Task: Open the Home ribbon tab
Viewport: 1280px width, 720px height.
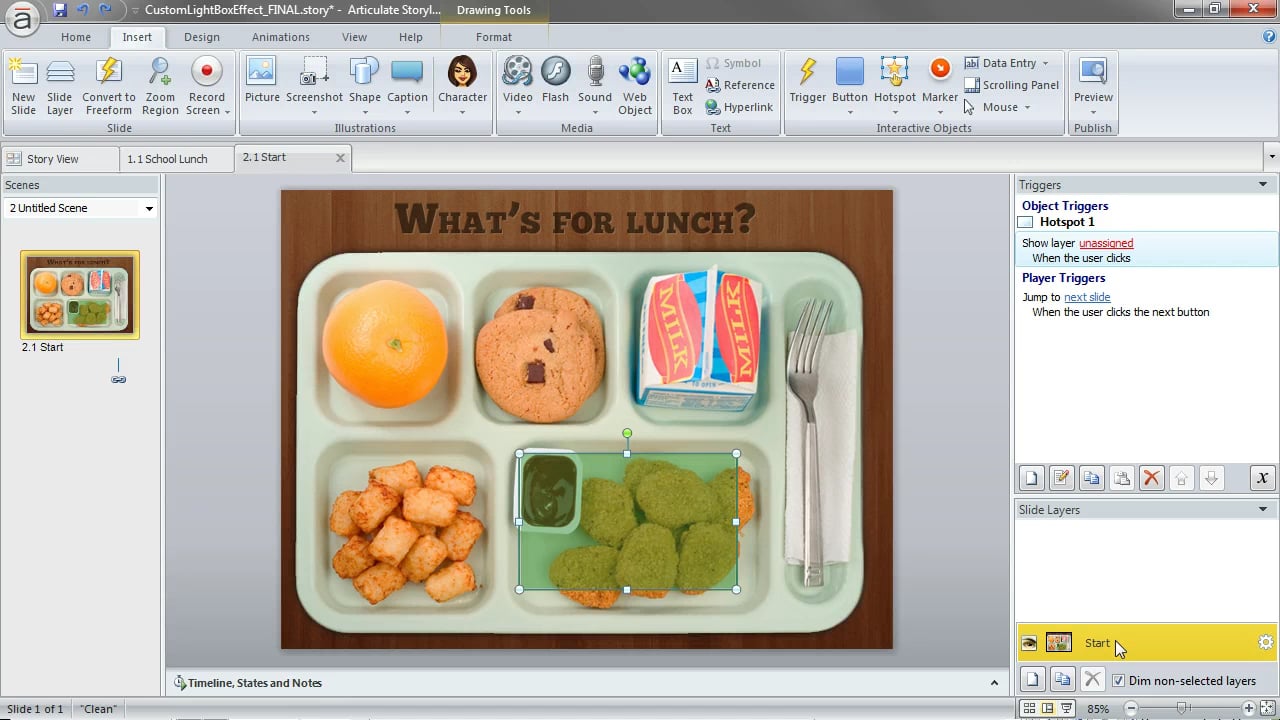Action: pos(76,37)
